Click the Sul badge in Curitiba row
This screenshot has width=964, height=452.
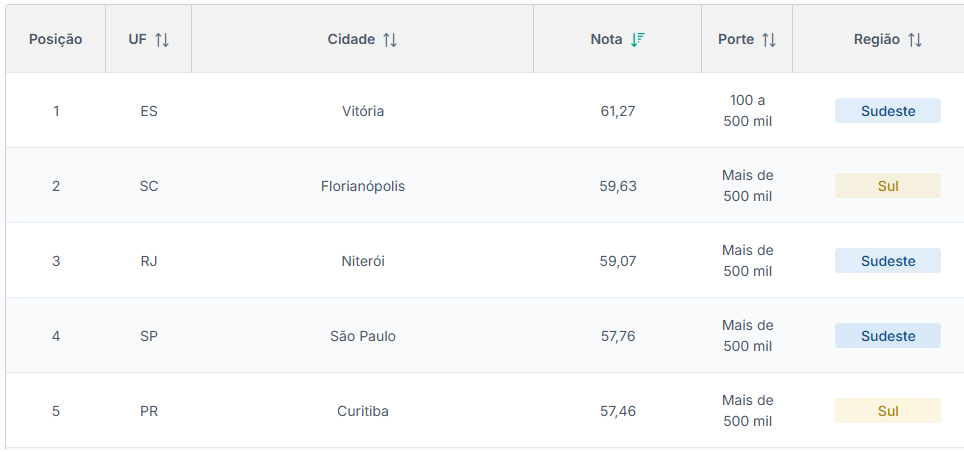[888, 411]
